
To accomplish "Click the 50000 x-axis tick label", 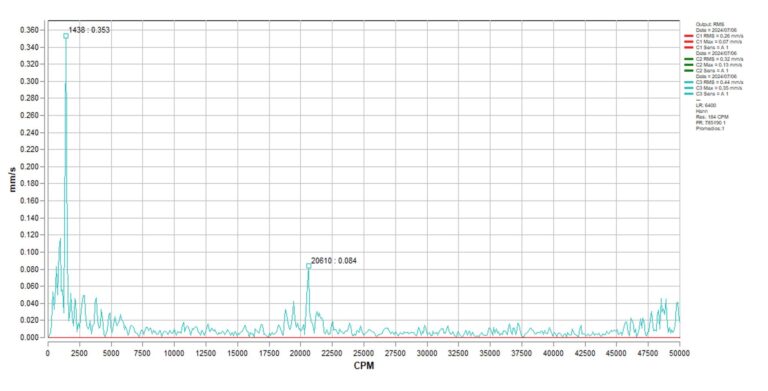I will (679, 353).
